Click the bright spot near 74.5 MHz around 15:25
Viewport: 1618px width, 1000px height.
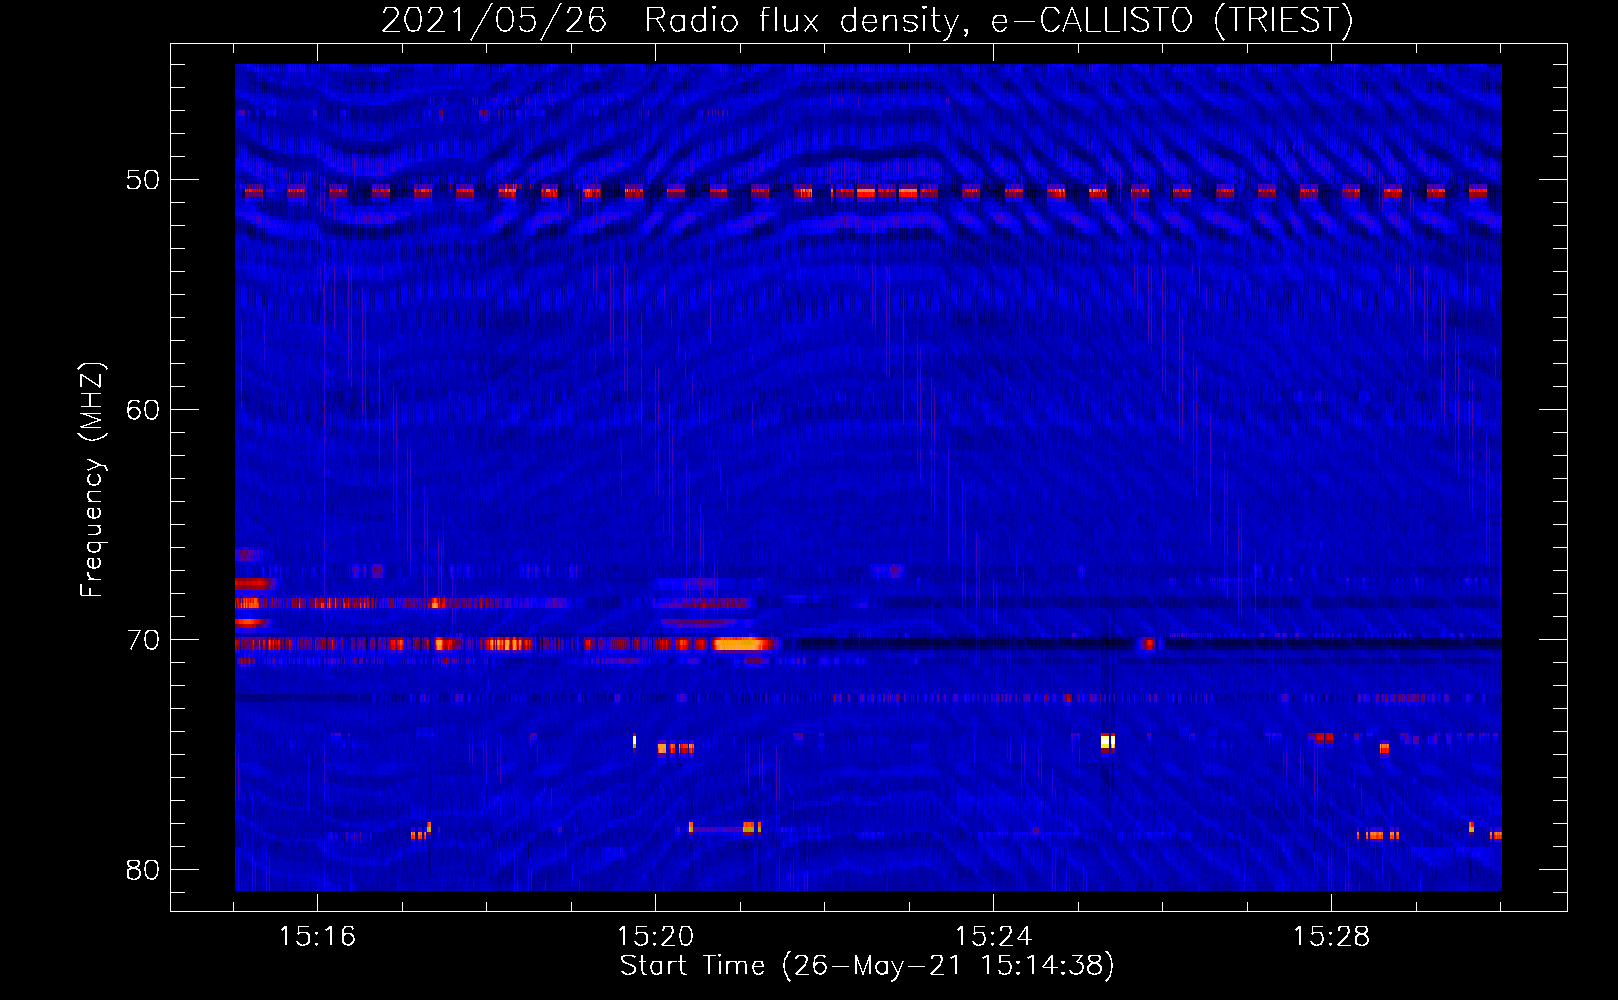point(1107,742)
